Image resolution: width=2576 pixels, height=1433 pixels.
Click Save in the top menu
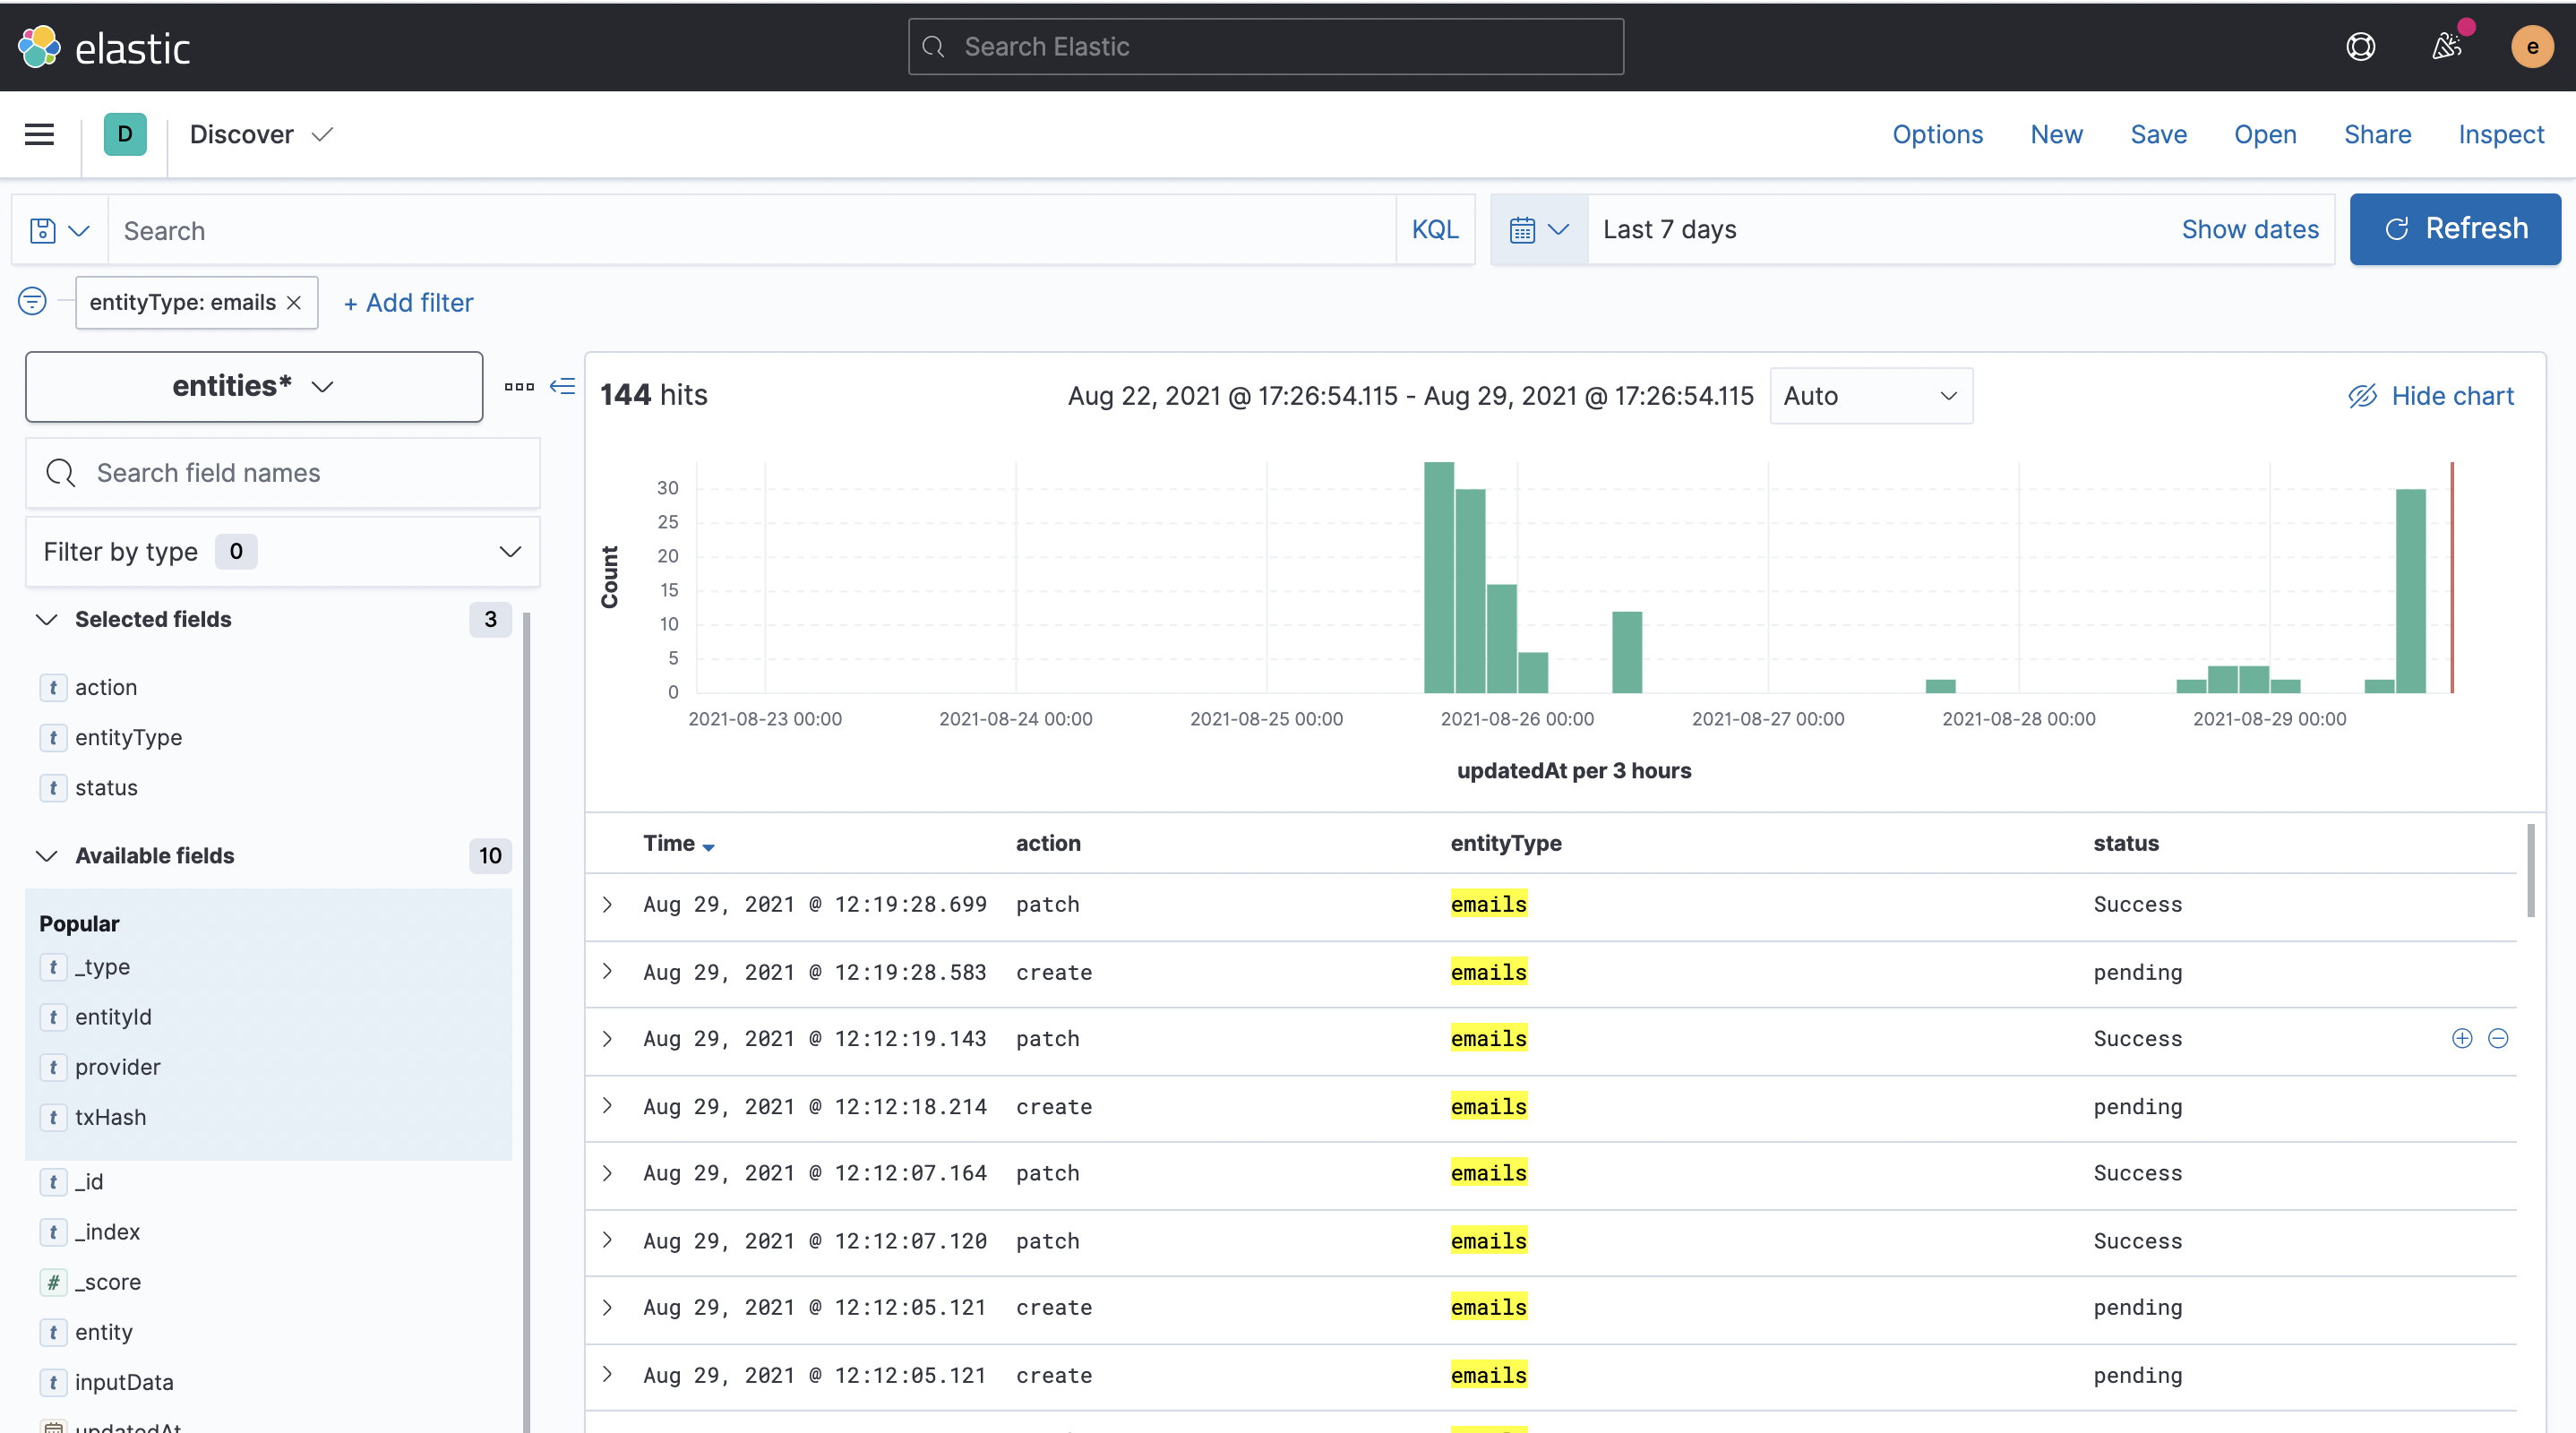tap(2158, 135)
